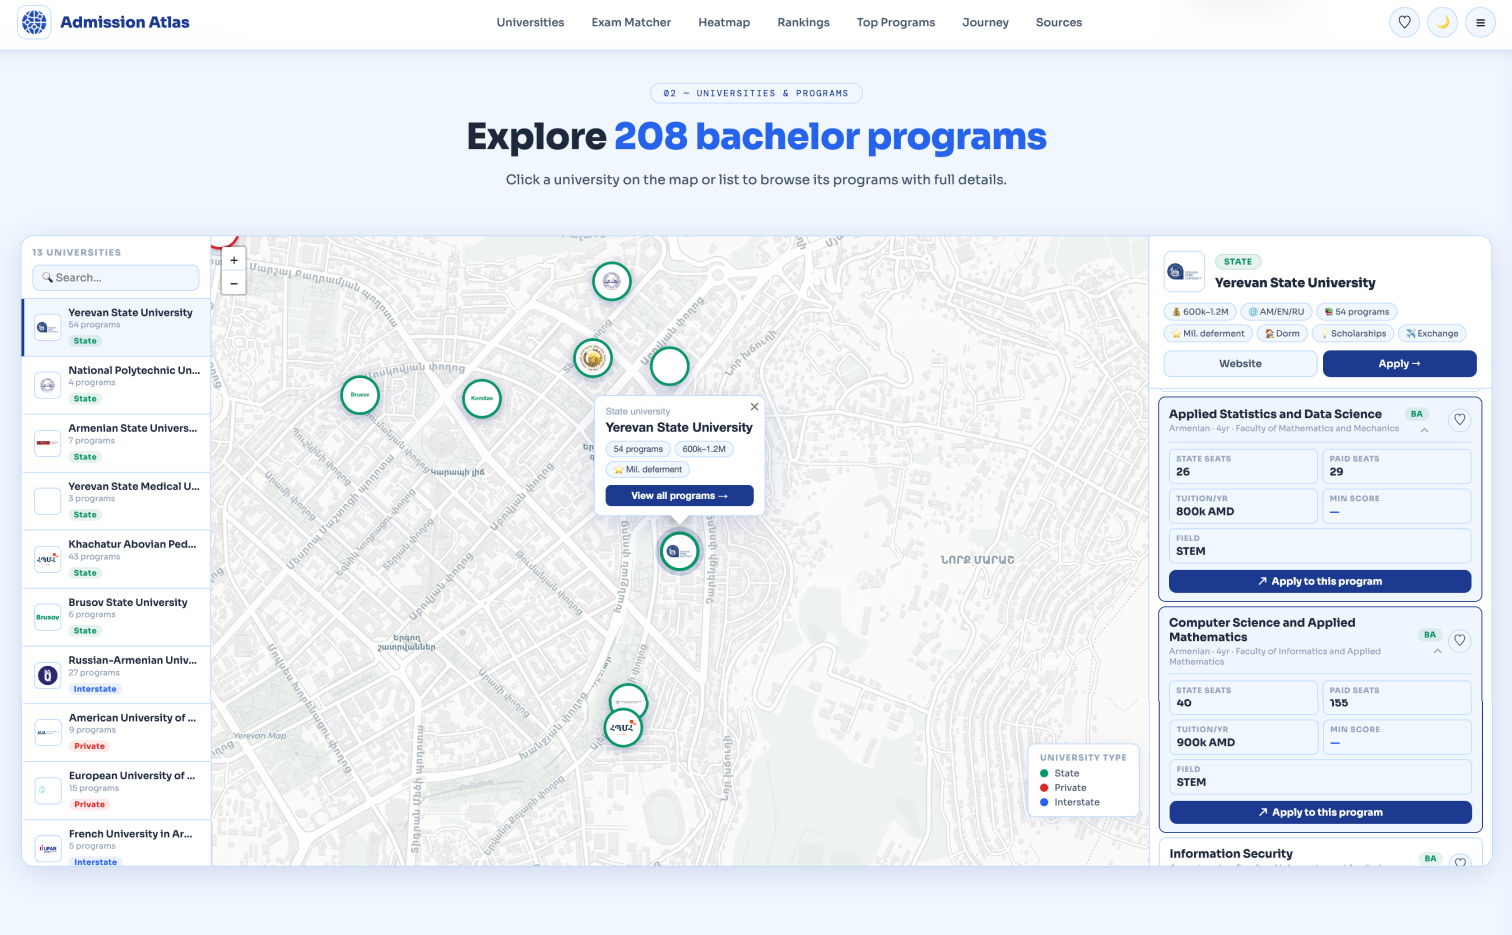Zoom out on the map
Viewport: 1512px width, 935px height.
click(234, 283)
